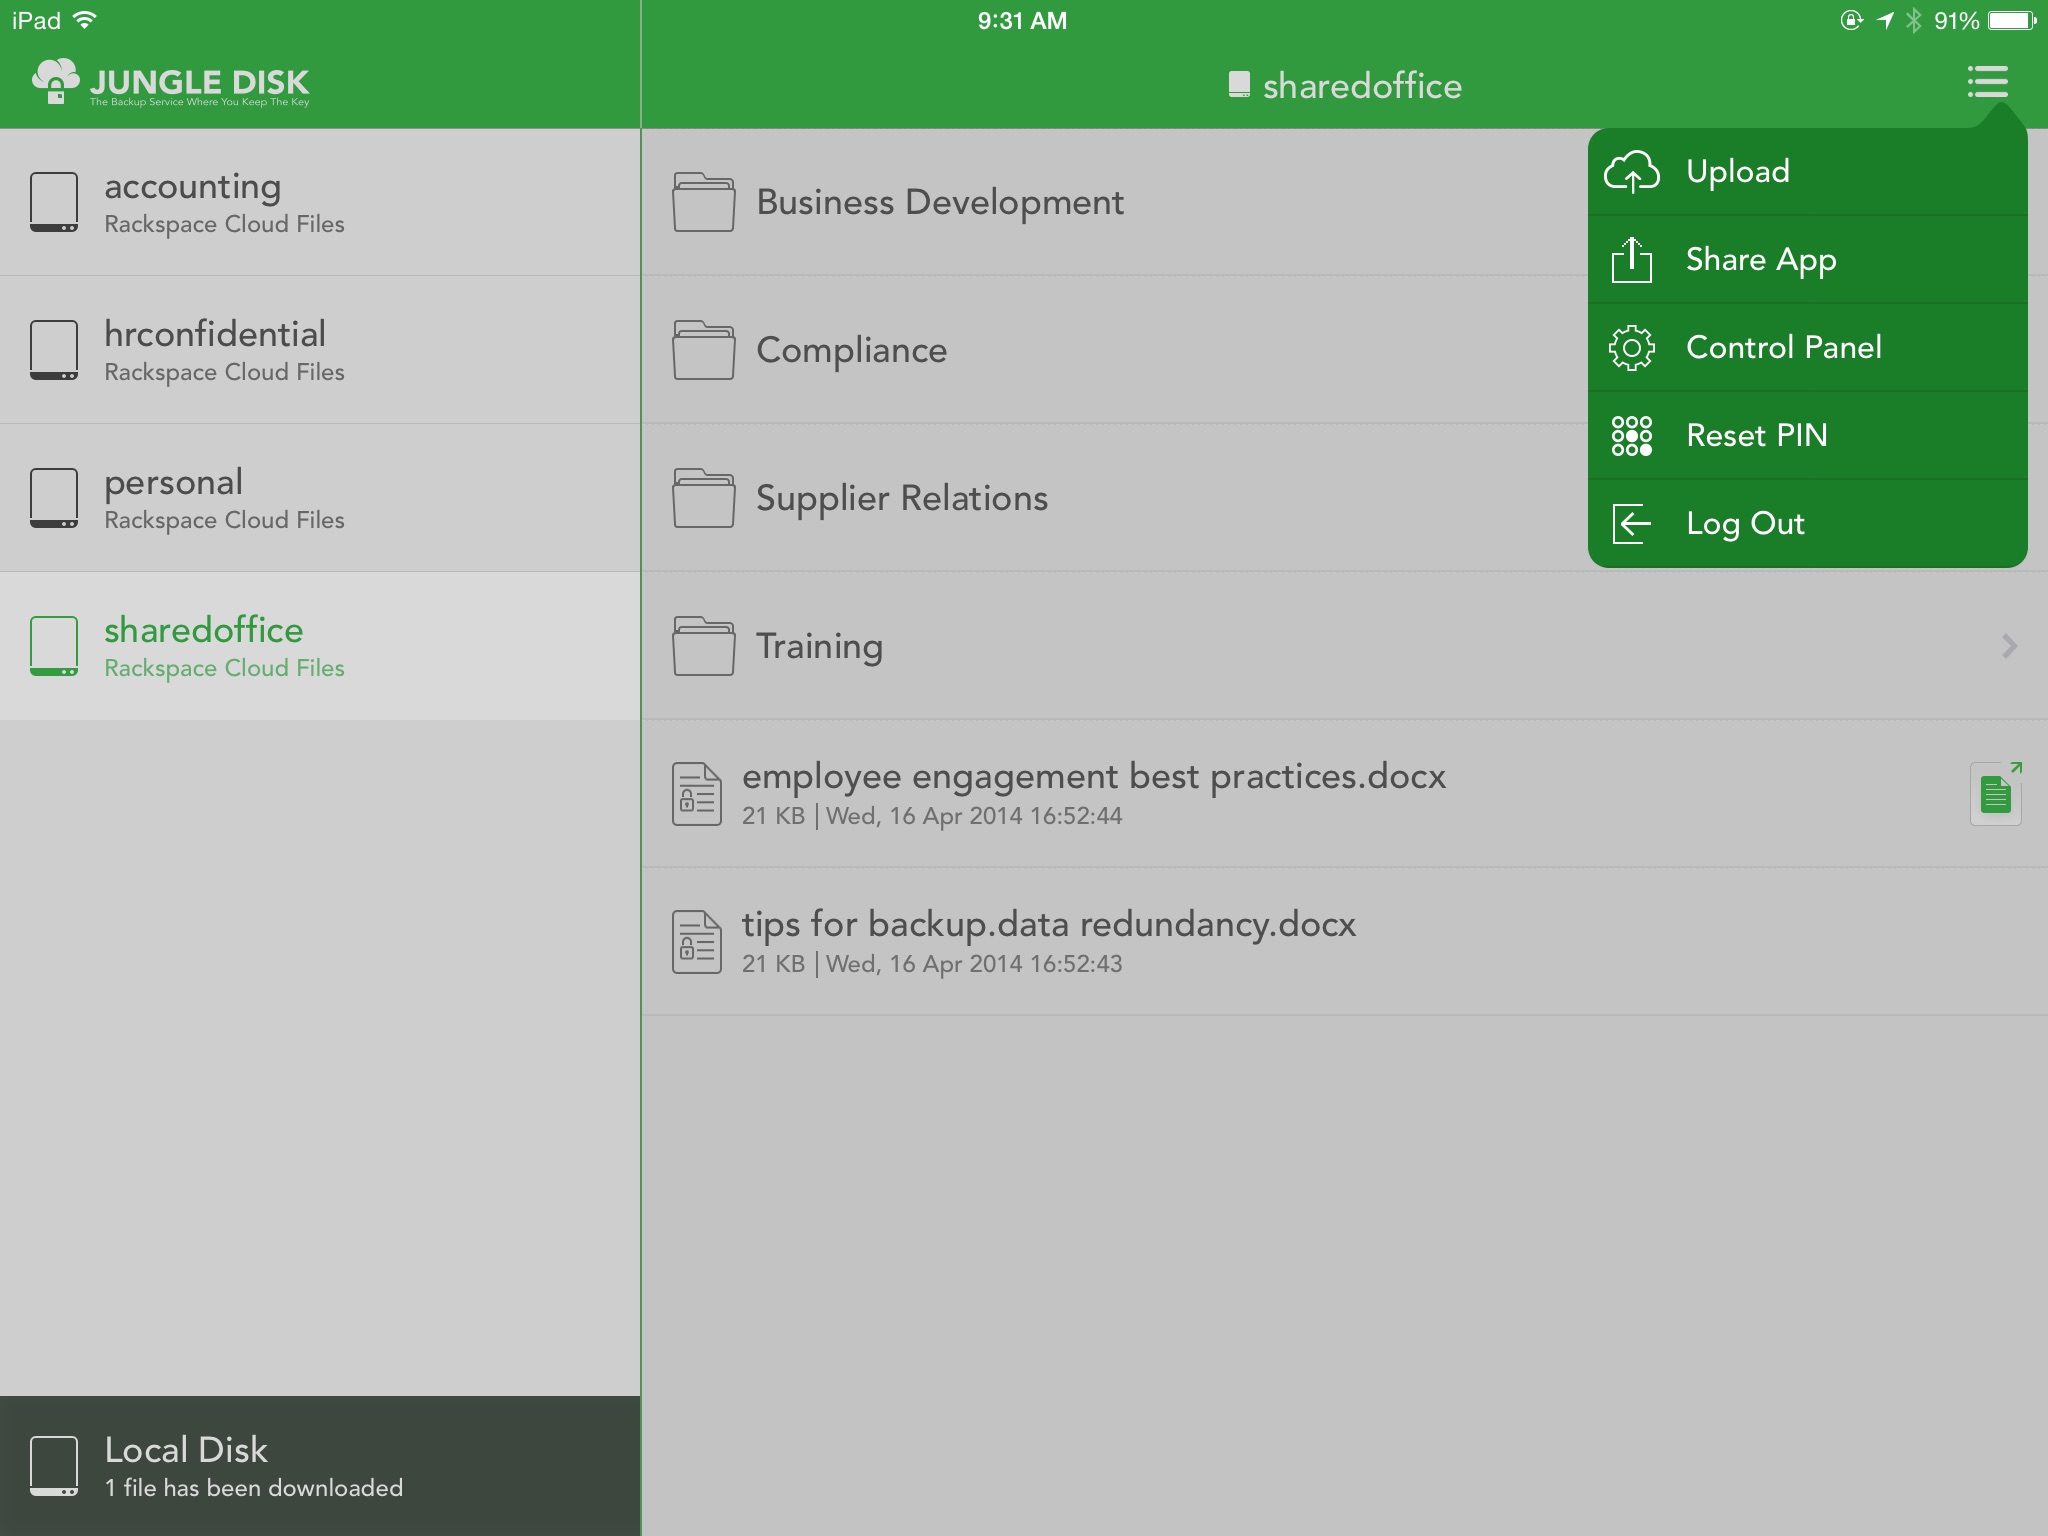Click the Reset PIN keypad icon
Screen dimensions: 2048x1536
point(1631,436)
